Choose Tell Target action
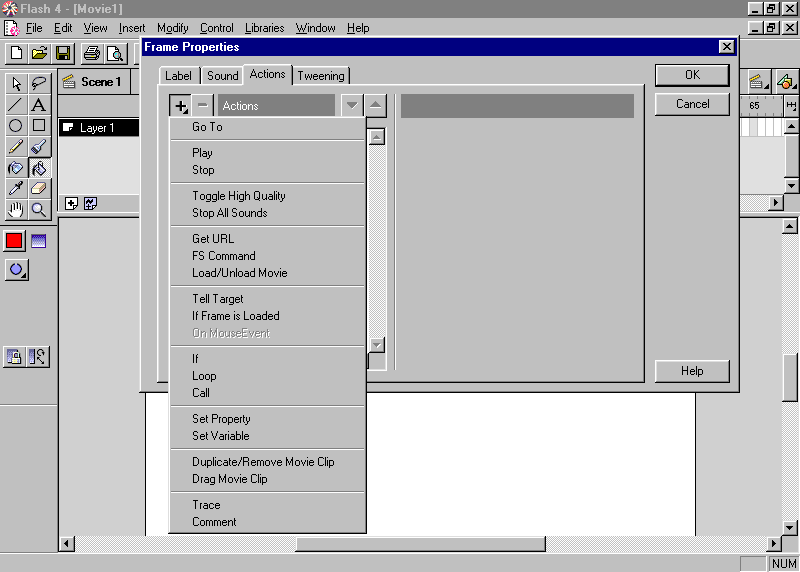The width and height of the screenshot is (800, 572). point(267,299)
